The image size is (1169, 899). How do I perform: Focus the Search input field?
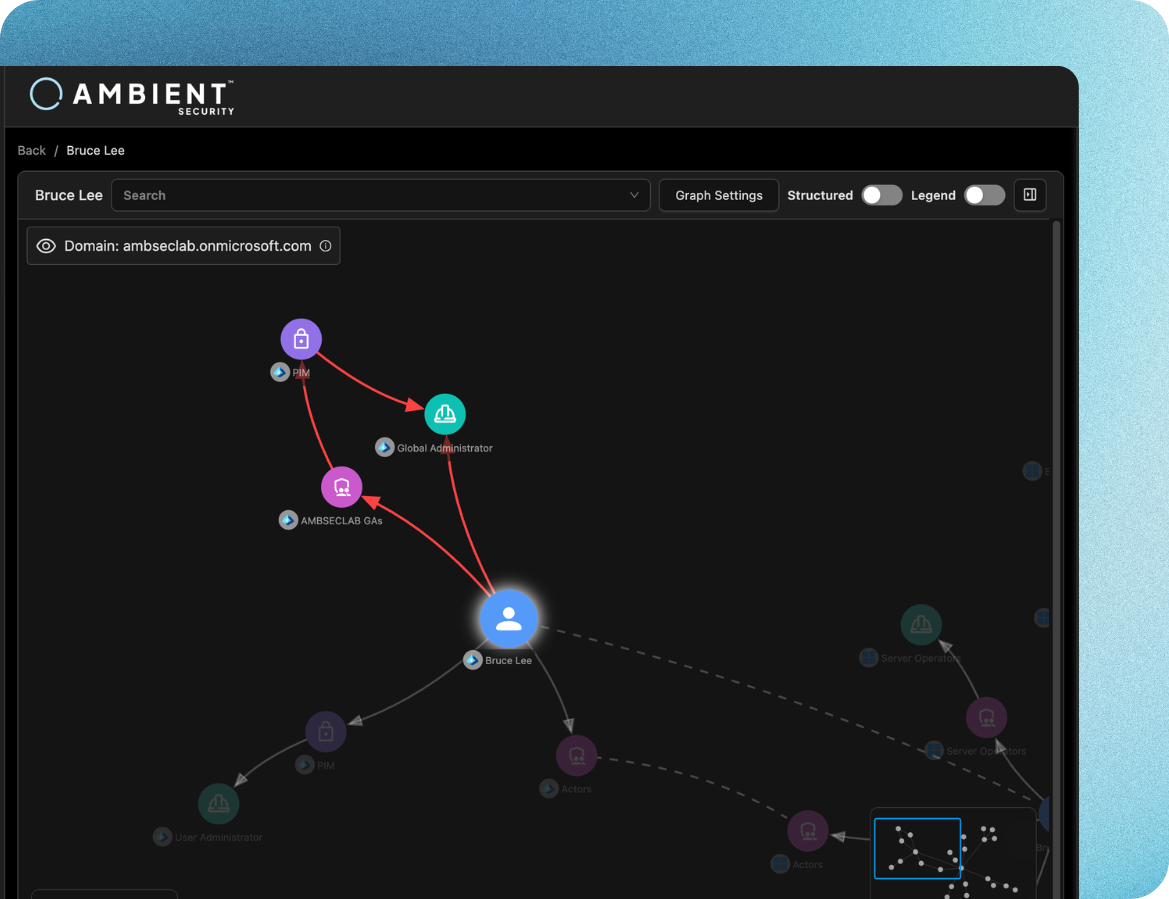point(380,195)
